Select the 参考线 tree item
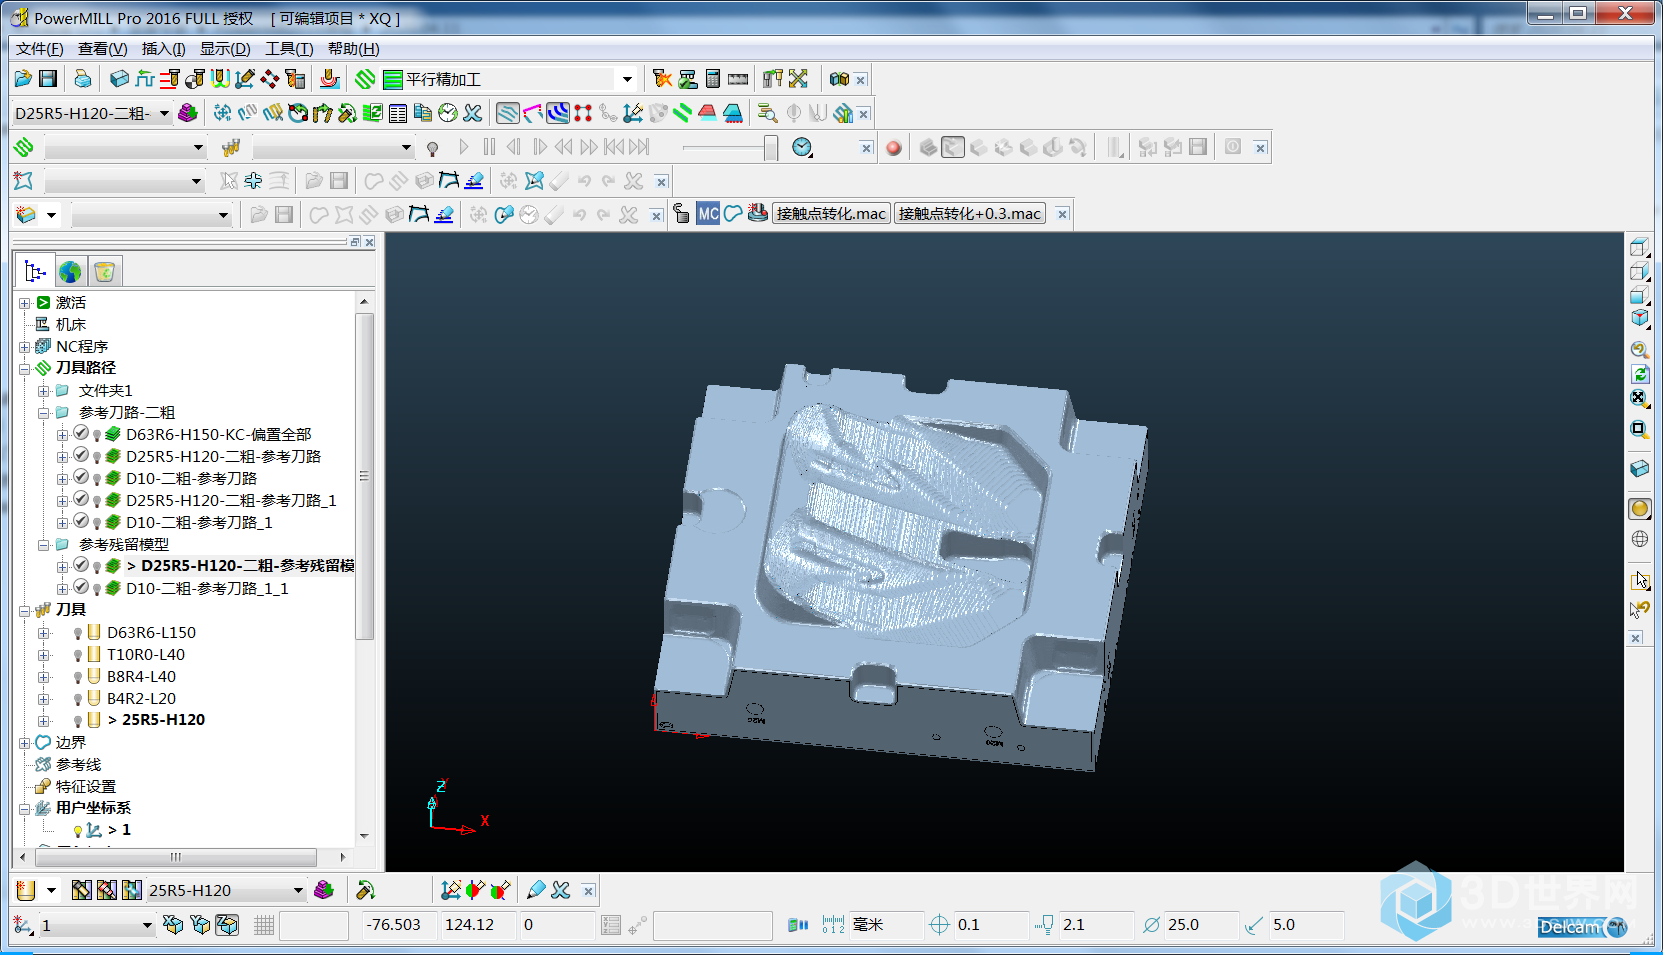This screenshot has width=1663, height=955. tap(78, 765)
